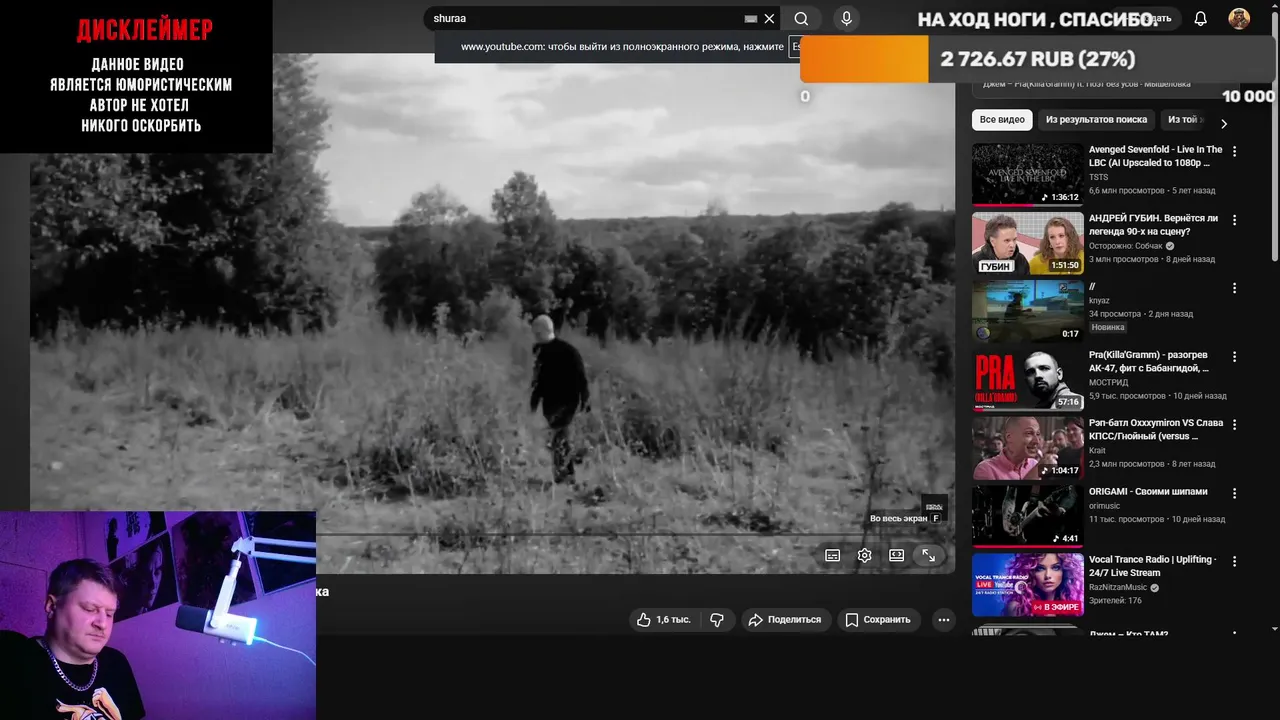This screenshot has height=720, width=1280.
Task: Open options menu for Vocal Trance Radio
Action: point(1234,561)
